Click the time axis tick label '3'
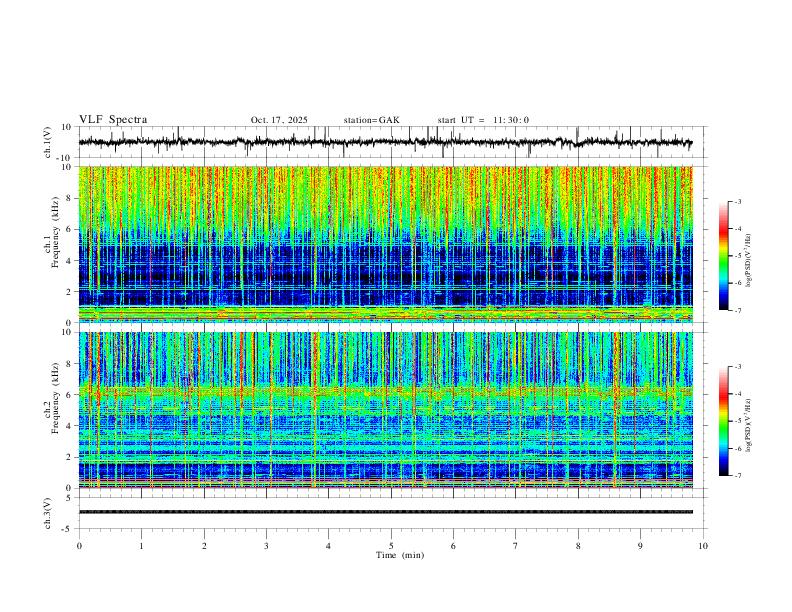Viewport: 792px width, 612px height. 266,546
